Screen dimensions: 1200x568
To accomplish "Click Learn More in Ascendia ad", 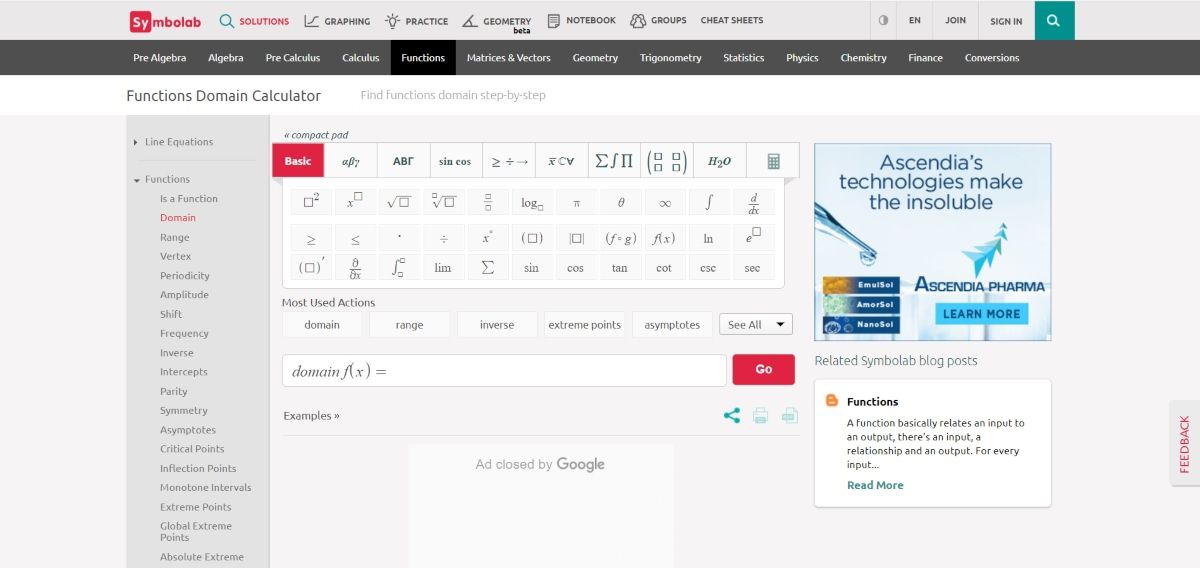I will tap(981, 313).
